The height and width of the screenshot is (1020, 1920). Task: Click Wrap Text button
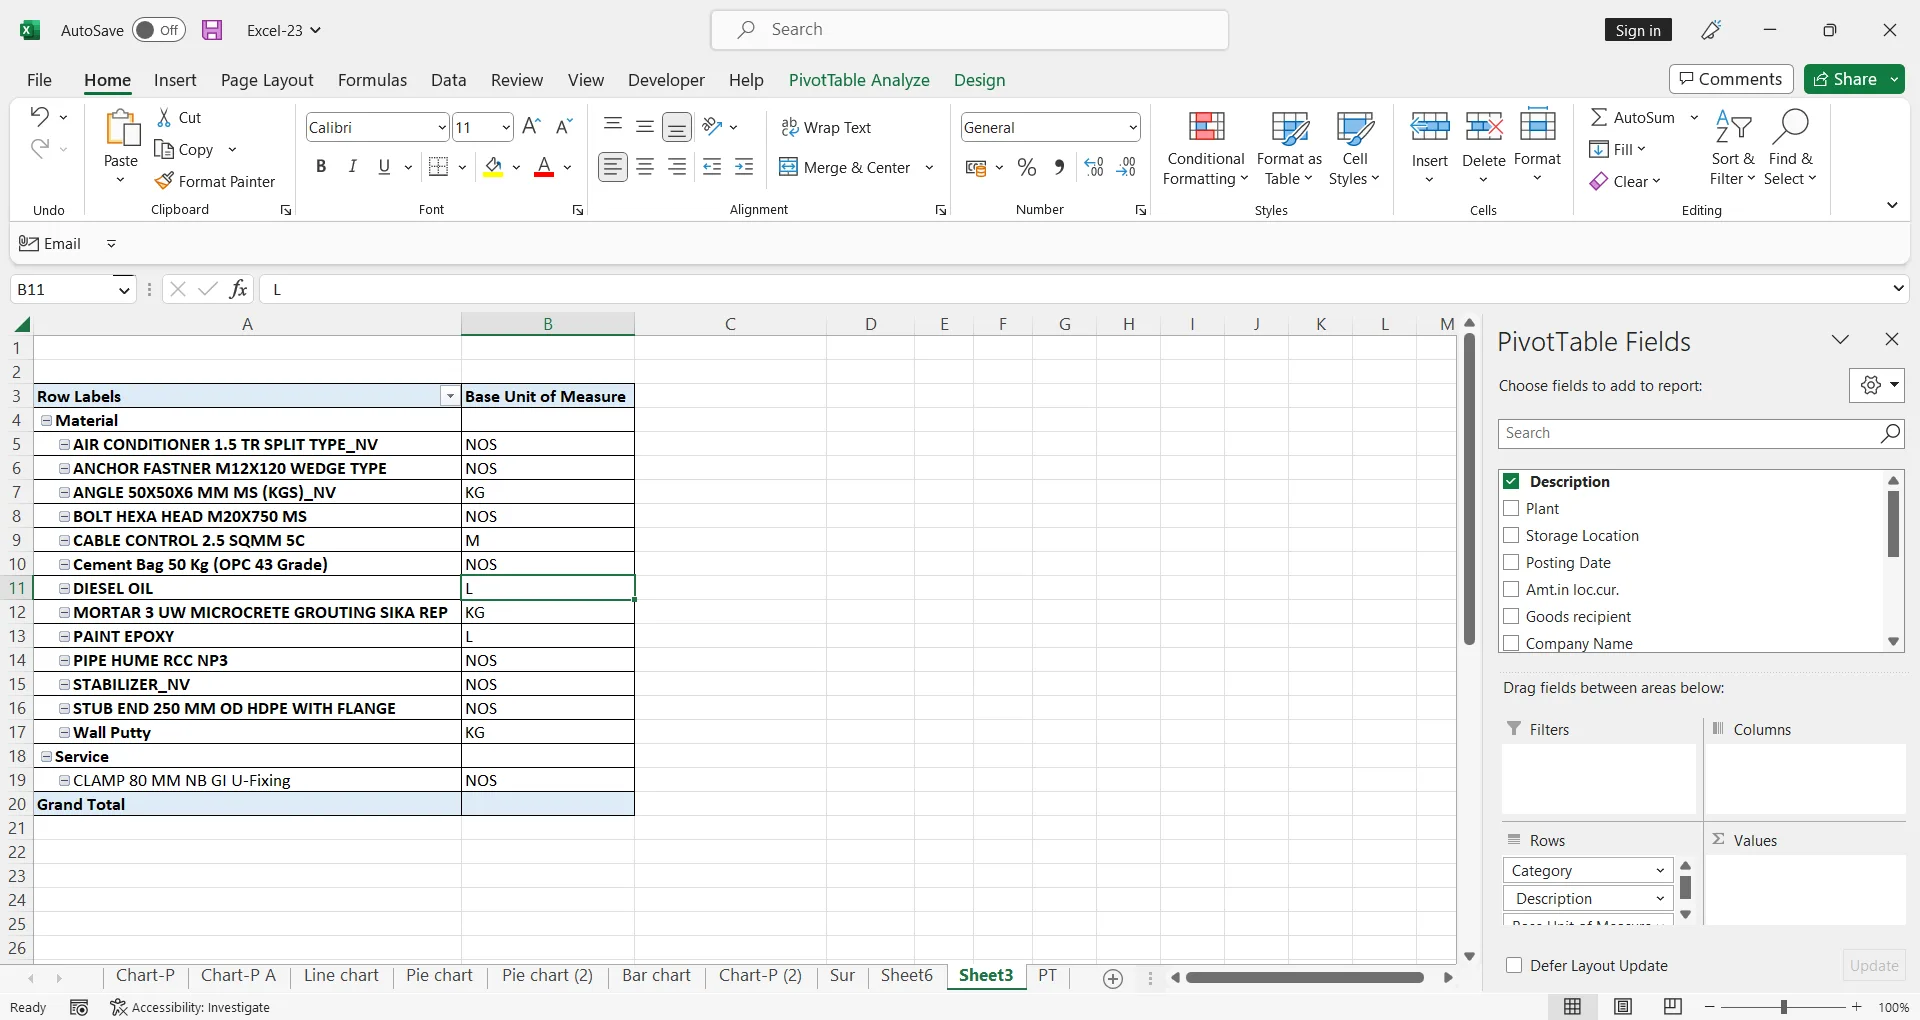(826, 127)
